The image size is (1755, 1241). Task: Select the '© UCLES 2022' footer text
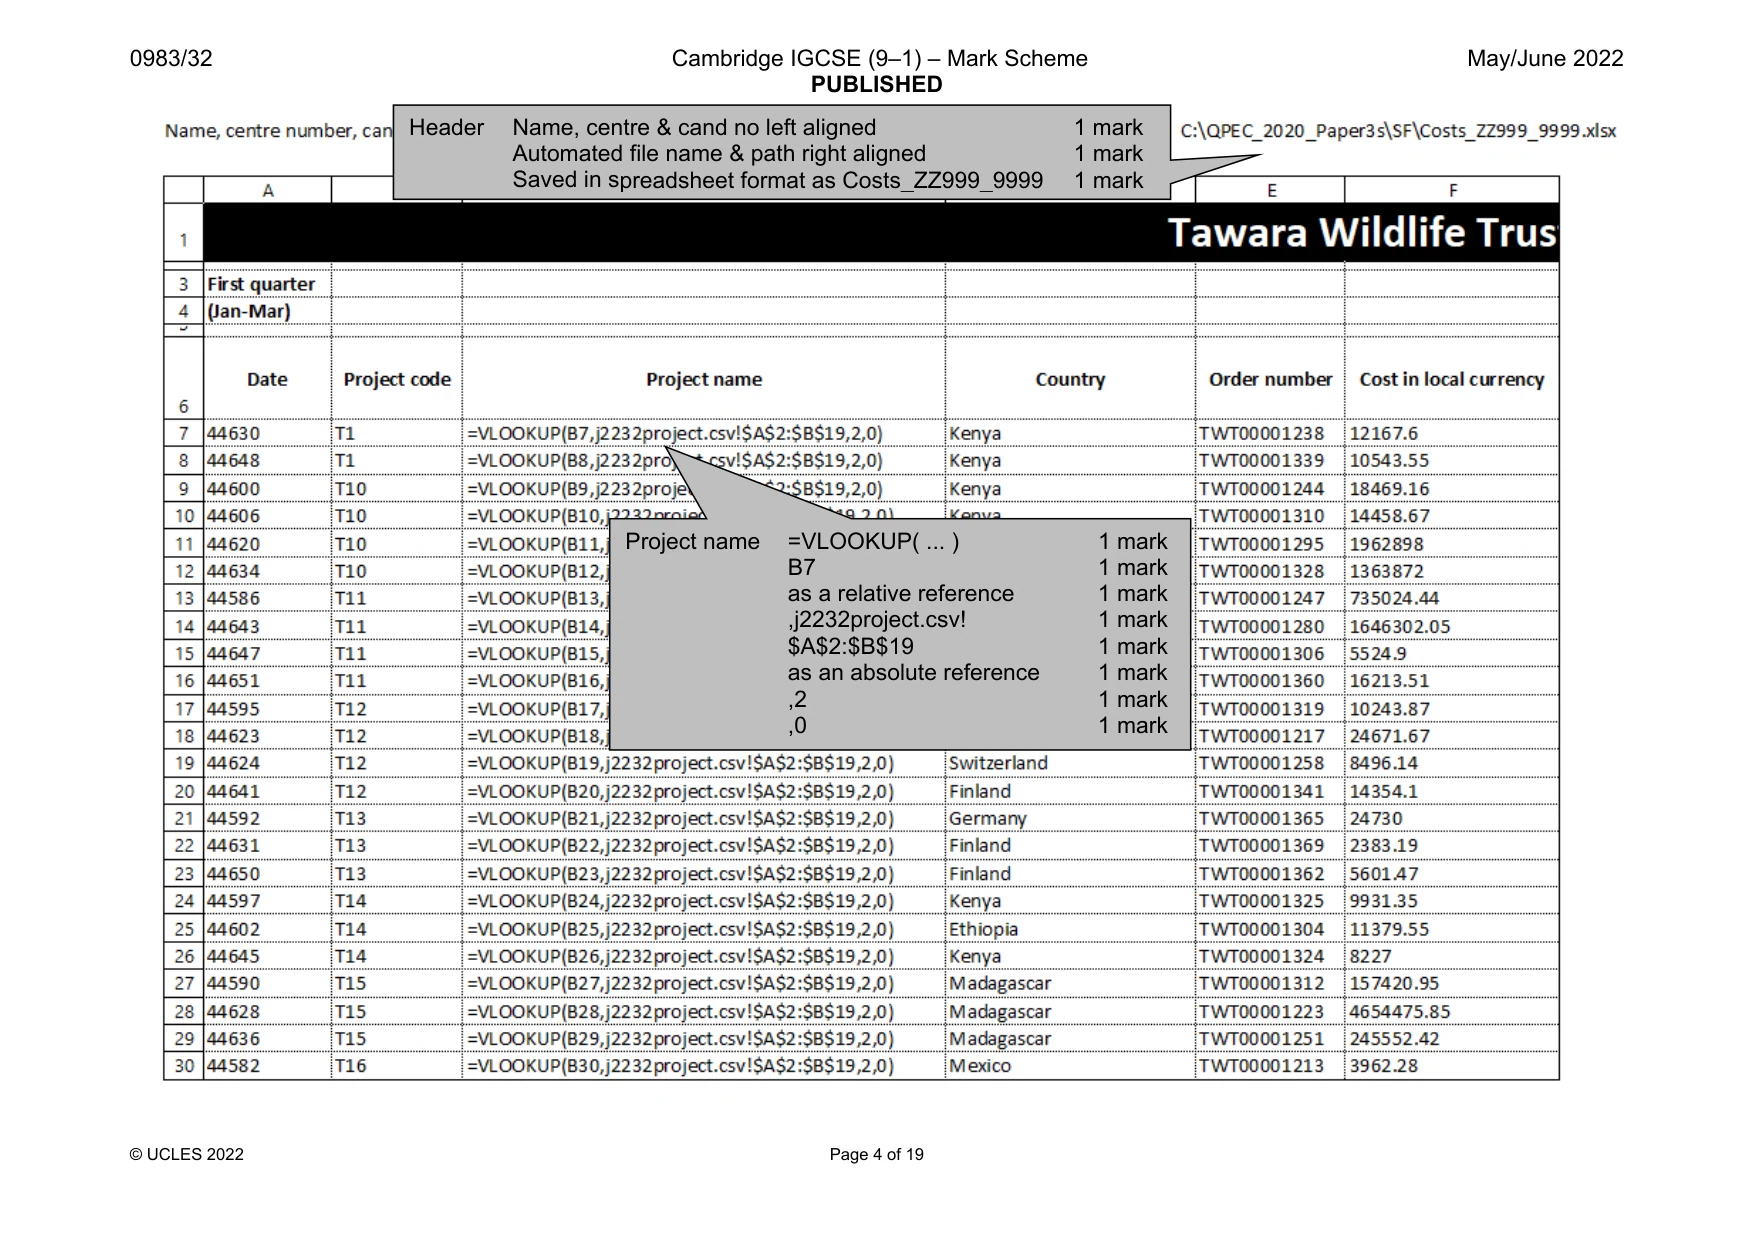(x=187, y=1155)
